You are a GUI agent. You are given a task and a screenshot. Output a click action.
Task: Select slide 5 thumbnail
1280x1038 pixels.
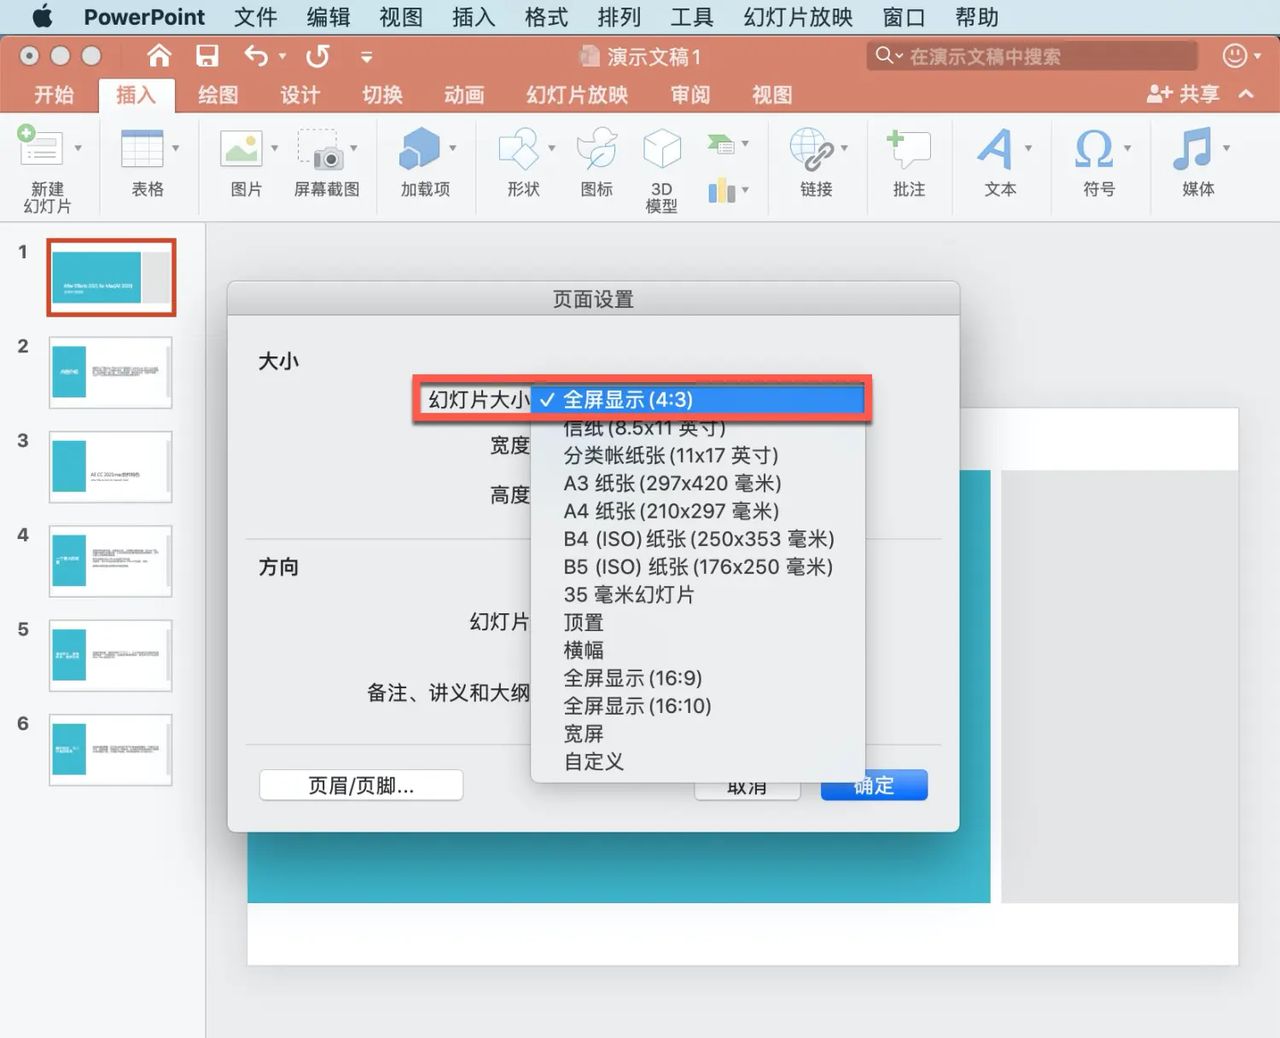111,655
